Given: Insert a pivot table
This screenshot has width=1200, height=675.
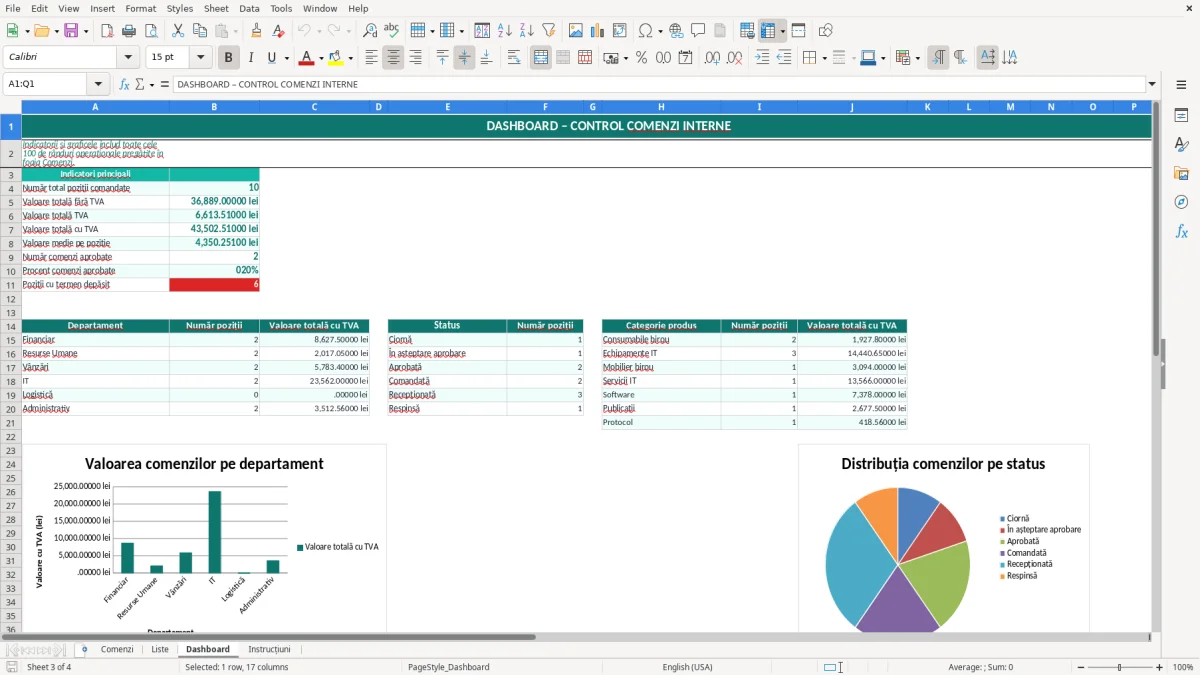Looking at the screenshot, I should click(620, 31).
